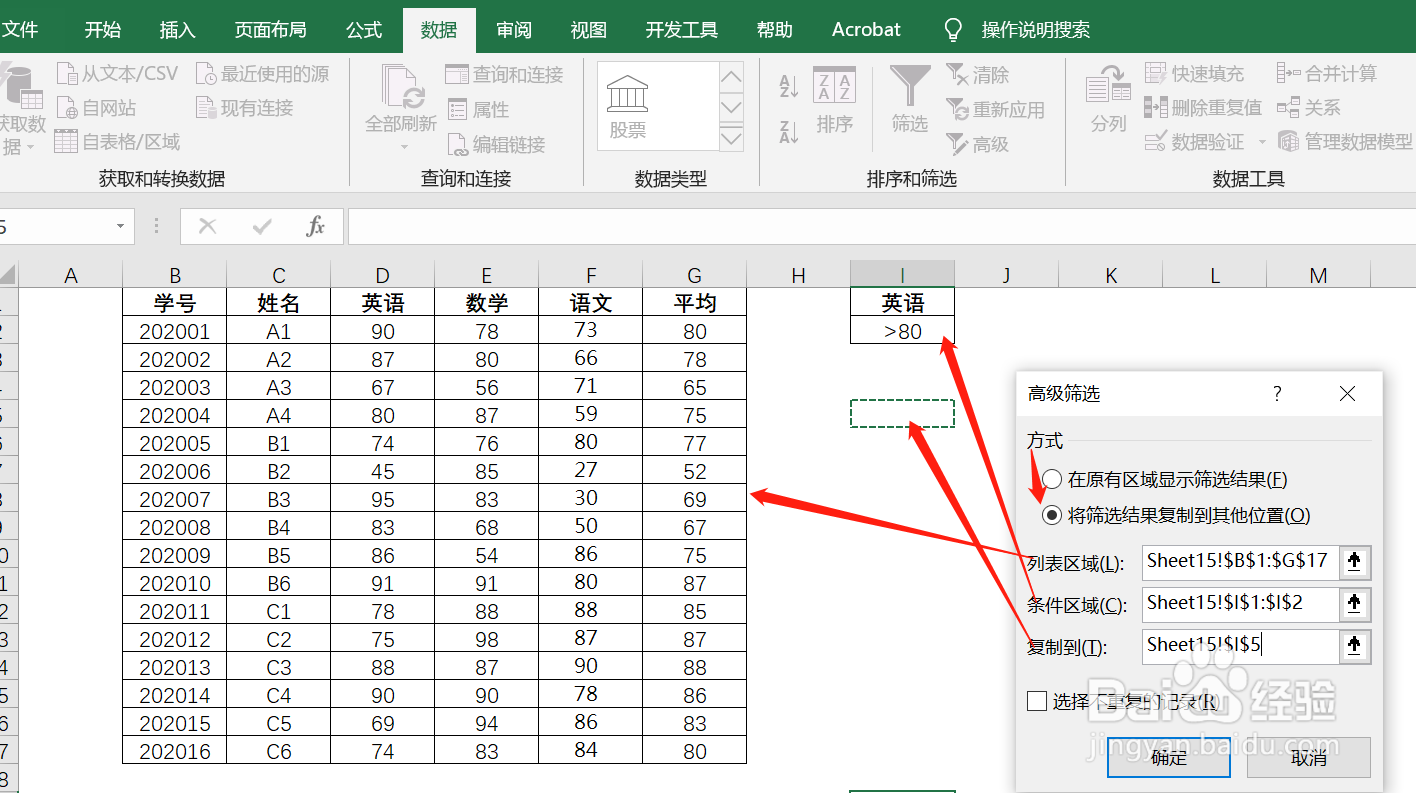
Task: Open the 开始 ribbon tab
Action: point(103,30)
